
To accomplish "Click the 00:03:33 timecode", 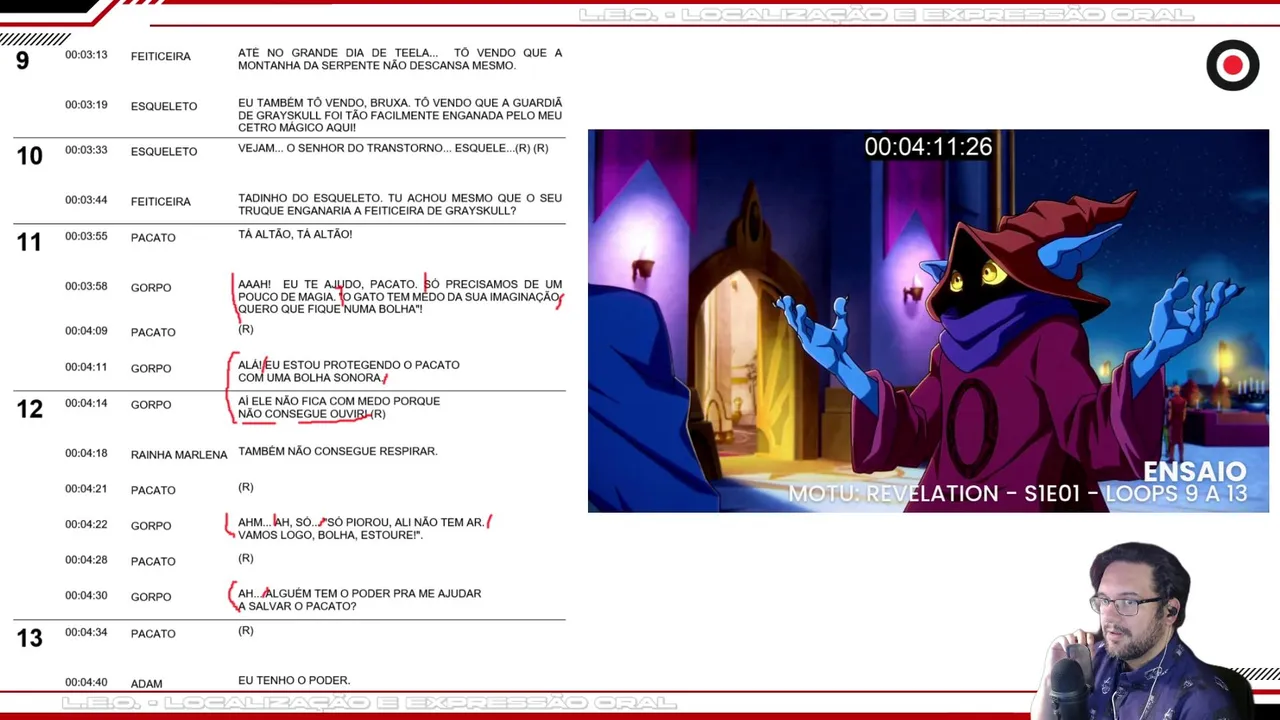I will [x=86, y=150].
